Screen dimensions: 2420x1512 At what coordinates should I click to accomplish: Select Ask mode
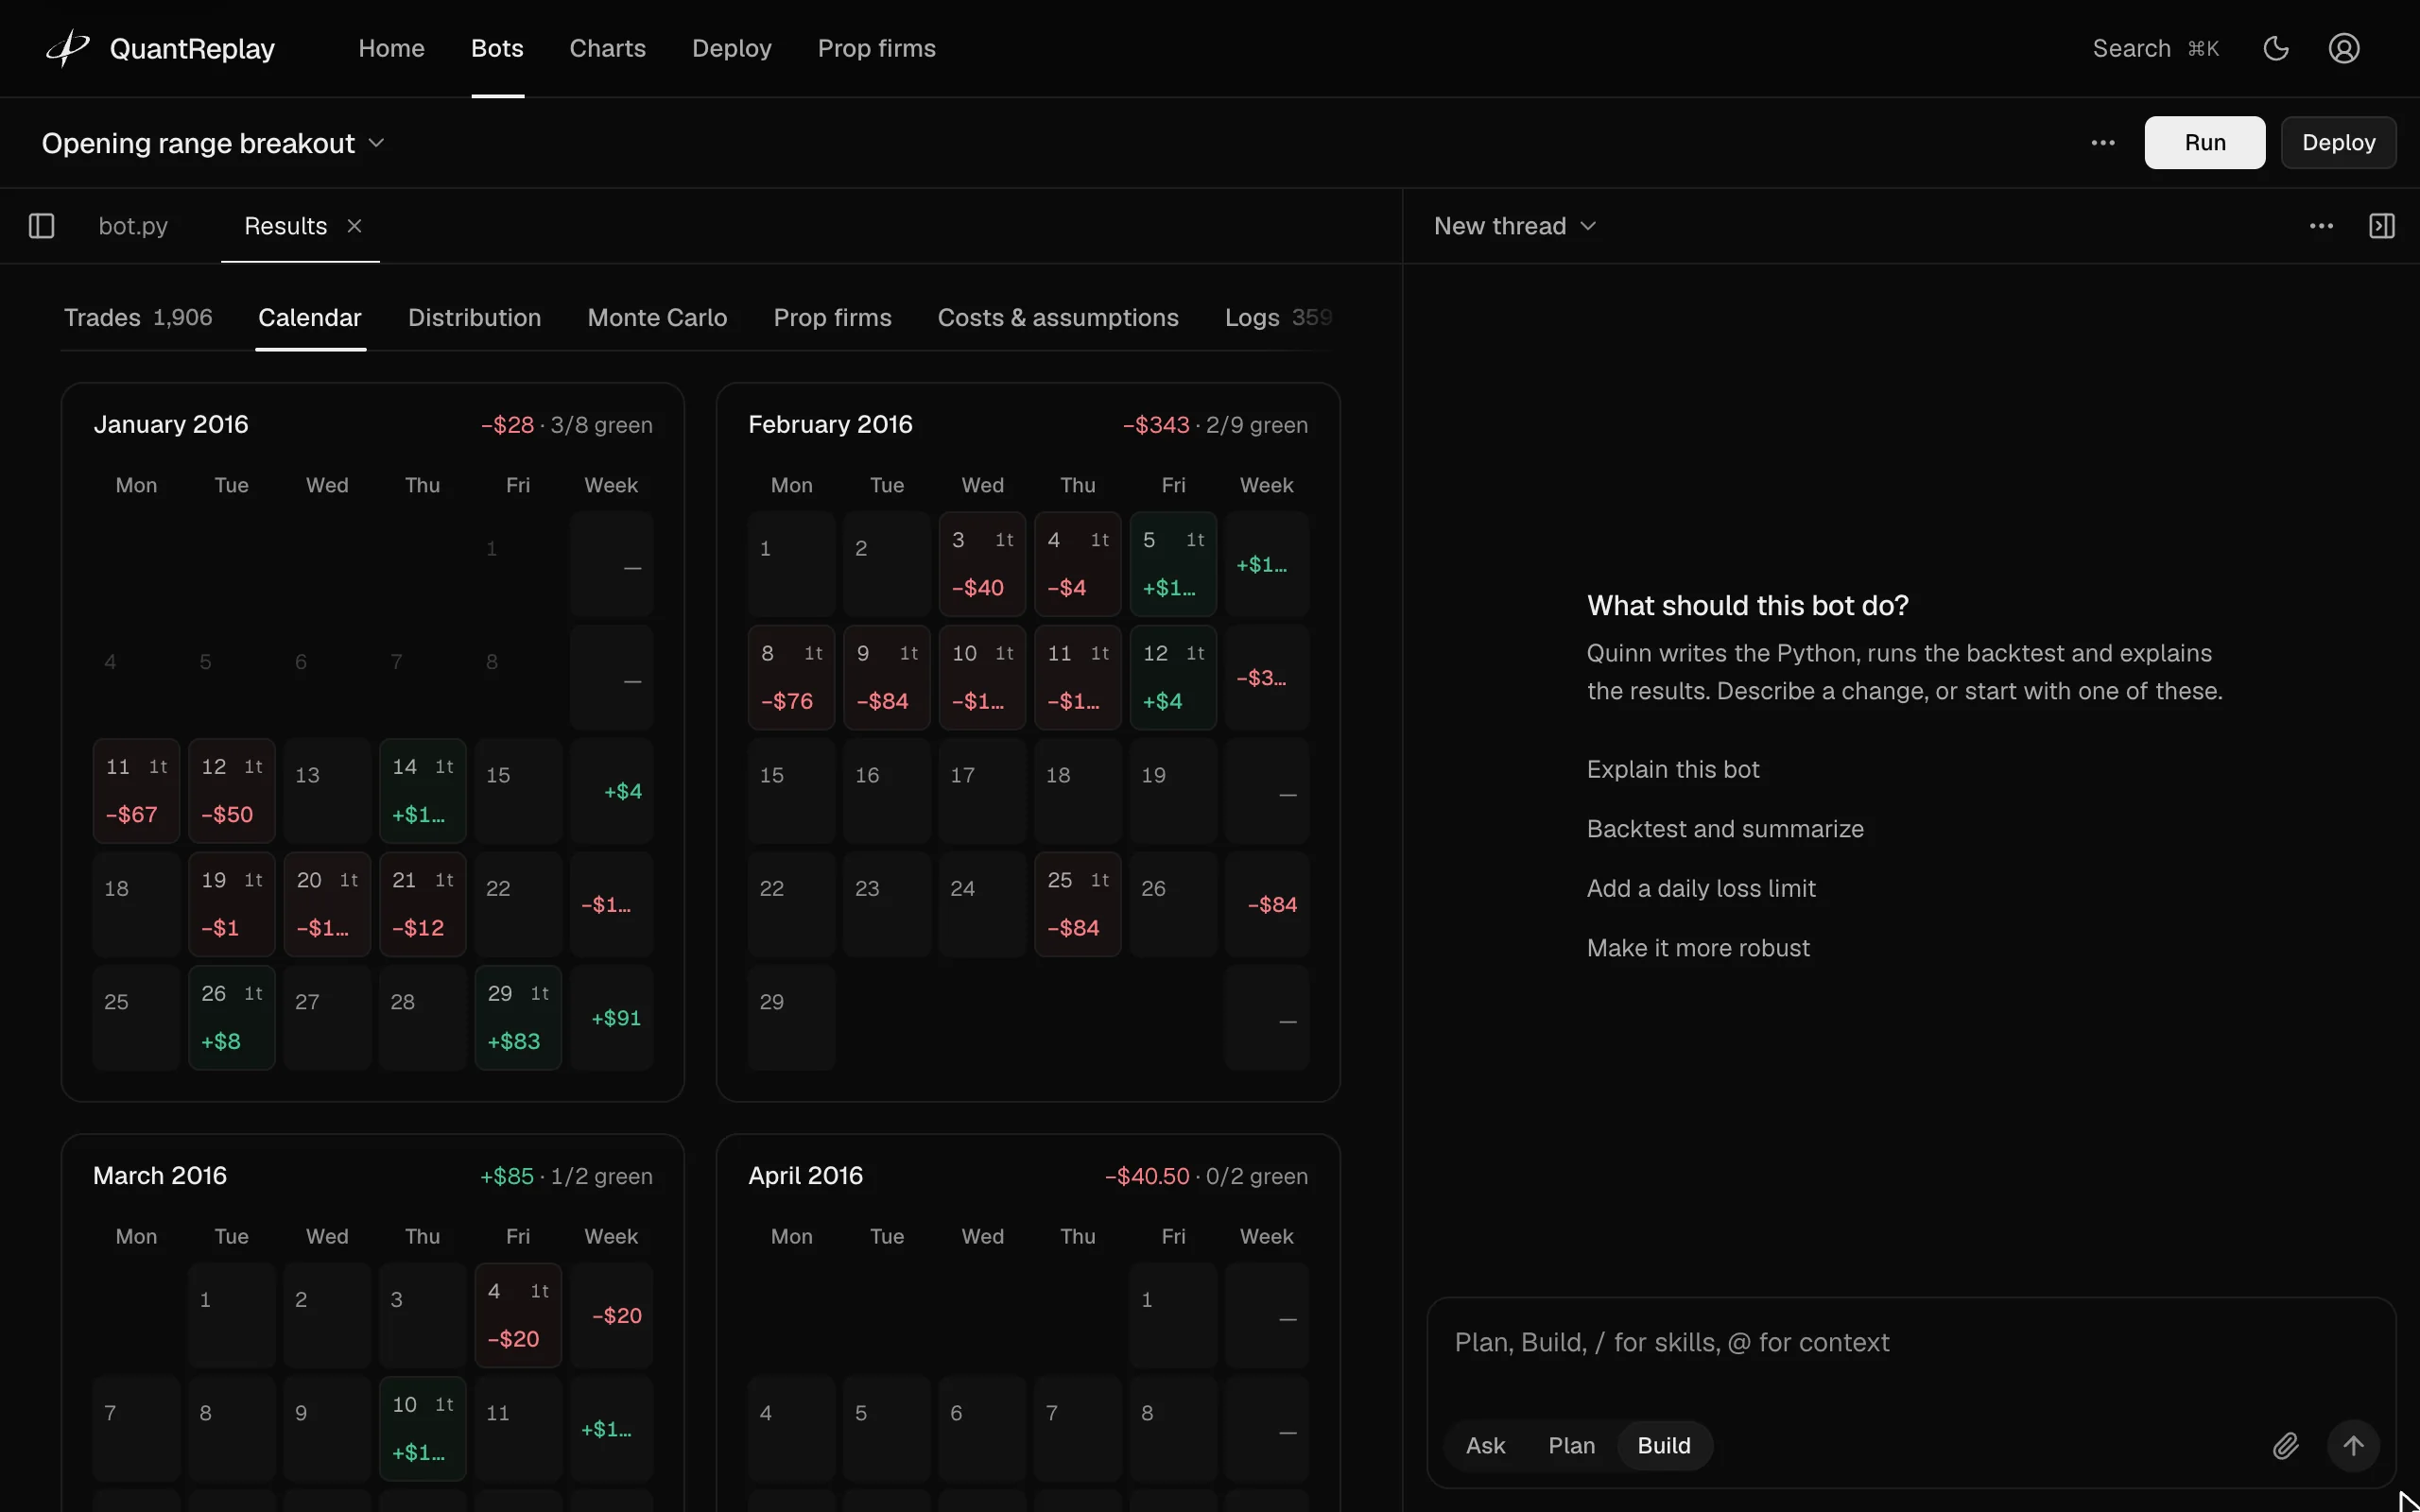tap(1485, 1446)
